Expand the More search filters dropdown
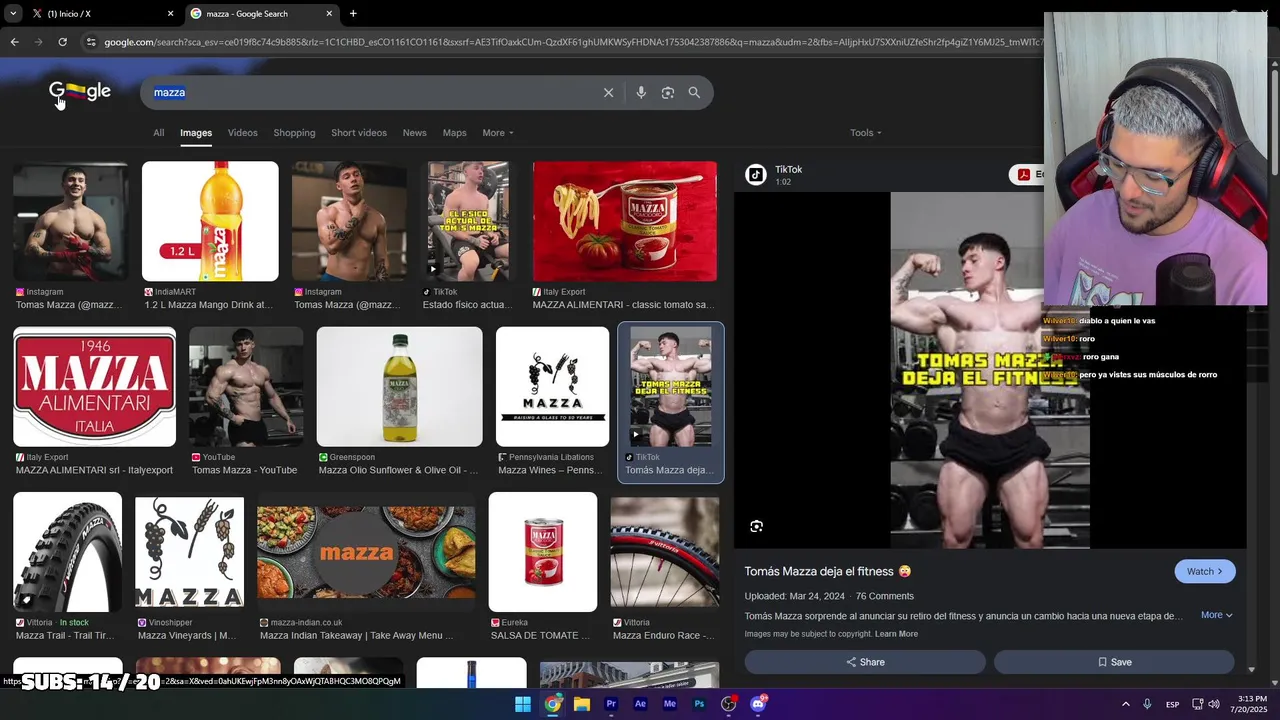Screen dimensions: 1280x720 [497, 132]
